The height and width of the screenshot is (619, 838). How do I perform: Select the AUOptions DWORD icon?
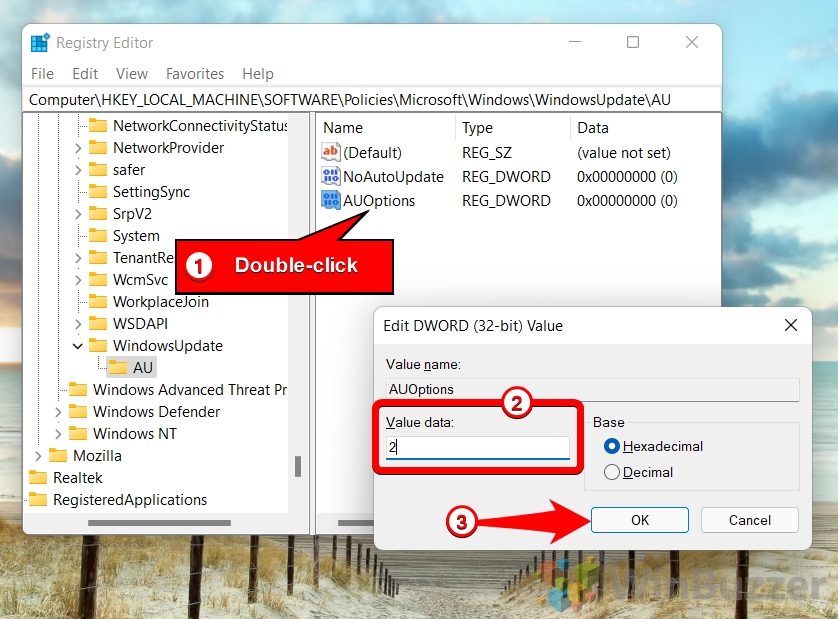click(331, 200)
